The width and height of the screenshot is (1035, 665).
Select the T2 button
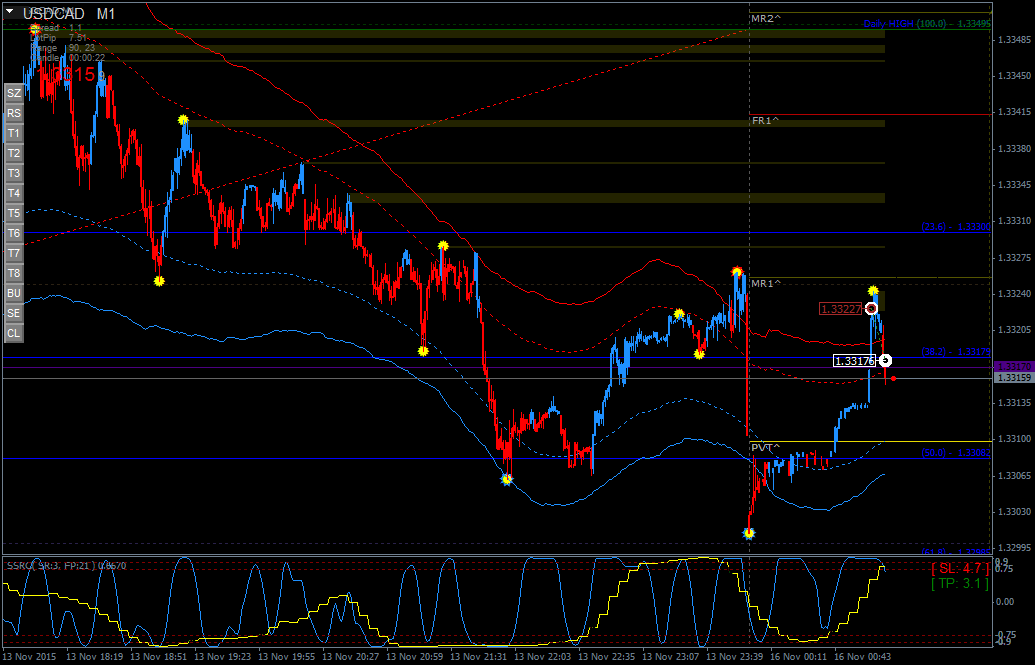point(14,153)
